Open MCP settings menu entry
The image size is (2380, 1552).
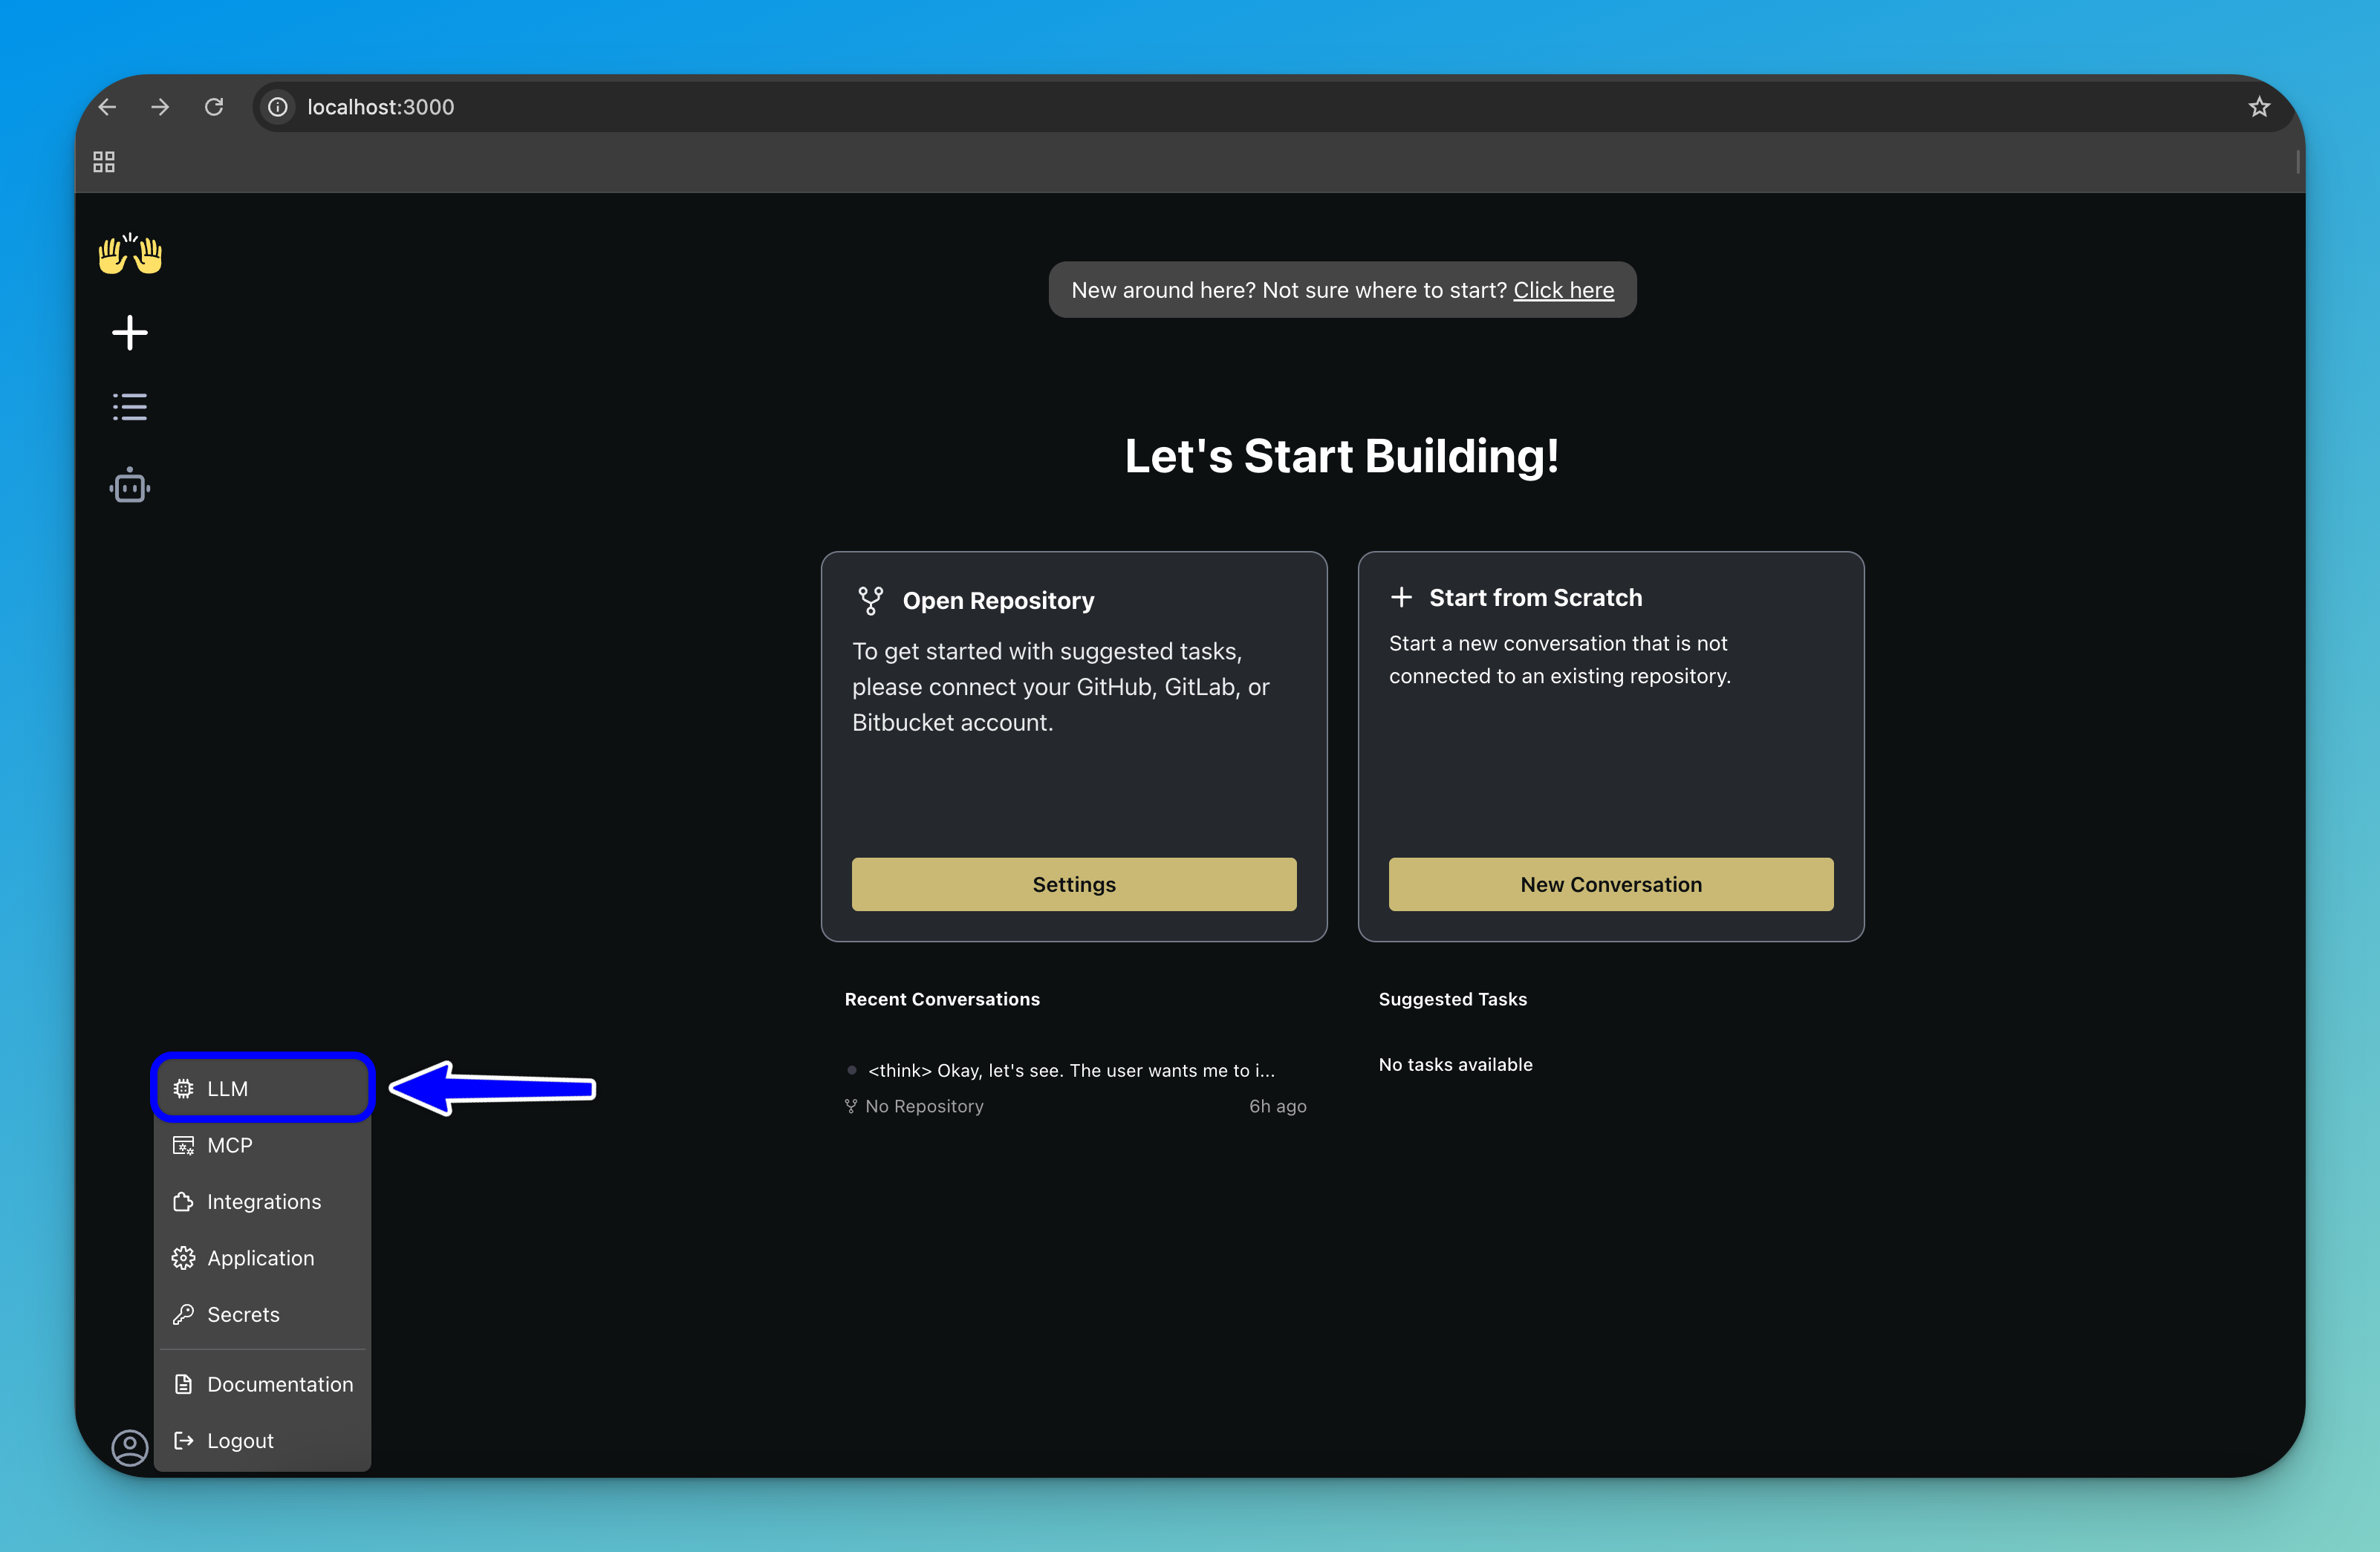tap(262, 1145)
